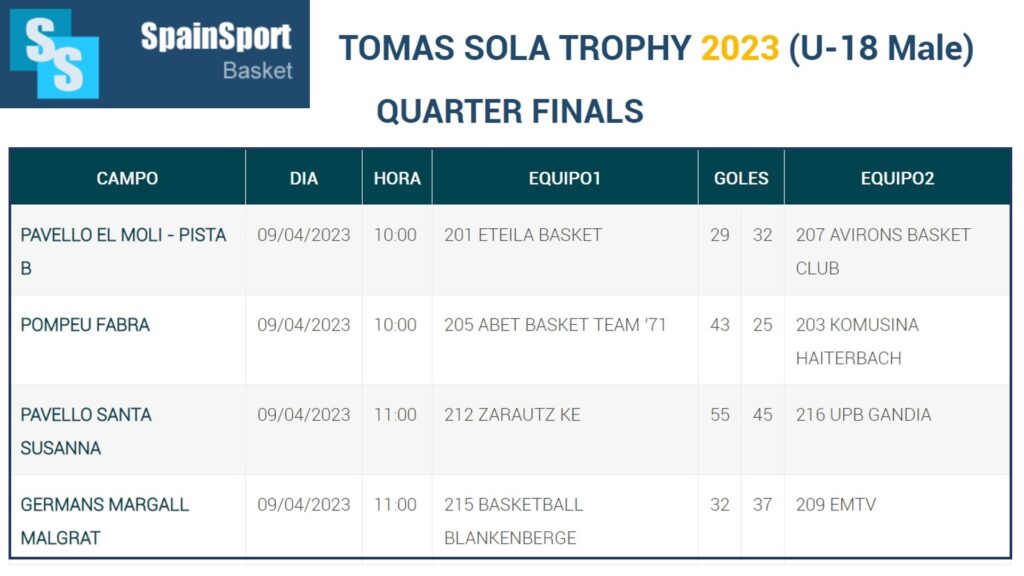The height and width of the screenshot is (576, 1024).
Task: Click the QUARTER FINALS heading
Action: tap(510, 111)
